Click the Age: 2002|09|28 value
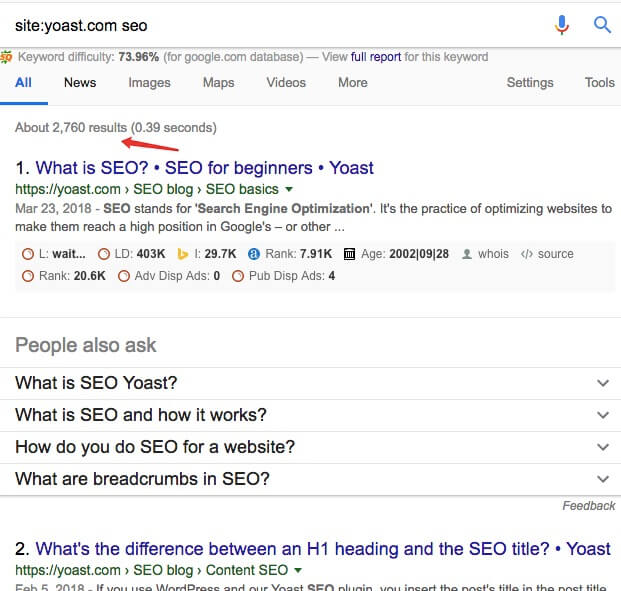This screenshot has height=591, width=621. click(419, 254)
